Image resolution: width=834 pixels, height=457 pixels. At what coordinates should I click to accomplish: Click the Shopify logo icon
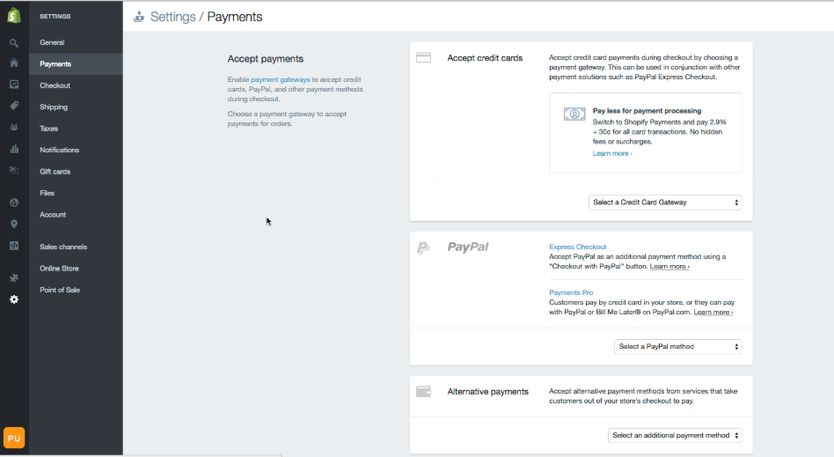(x=14, y=17)
